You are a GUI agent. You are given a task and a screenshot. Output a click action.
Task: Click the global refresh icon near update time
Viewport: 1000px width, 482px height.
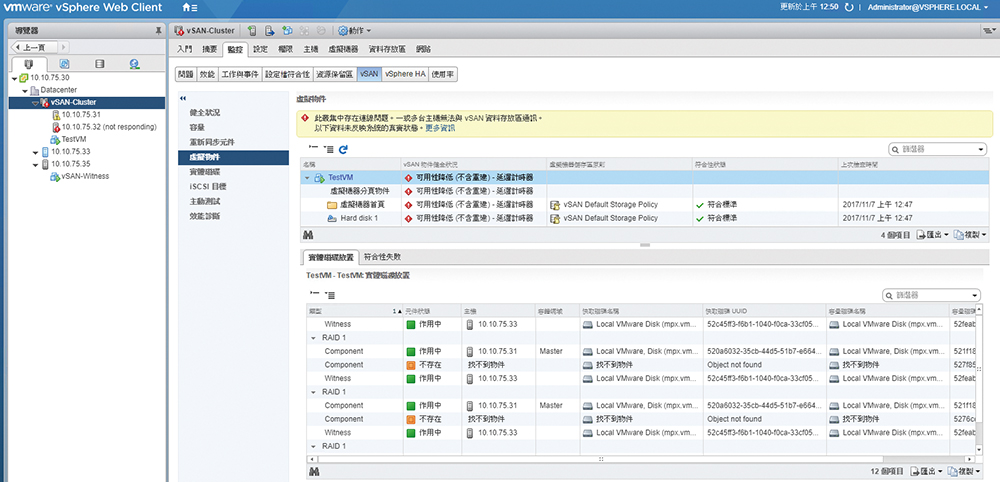(848, 8)
